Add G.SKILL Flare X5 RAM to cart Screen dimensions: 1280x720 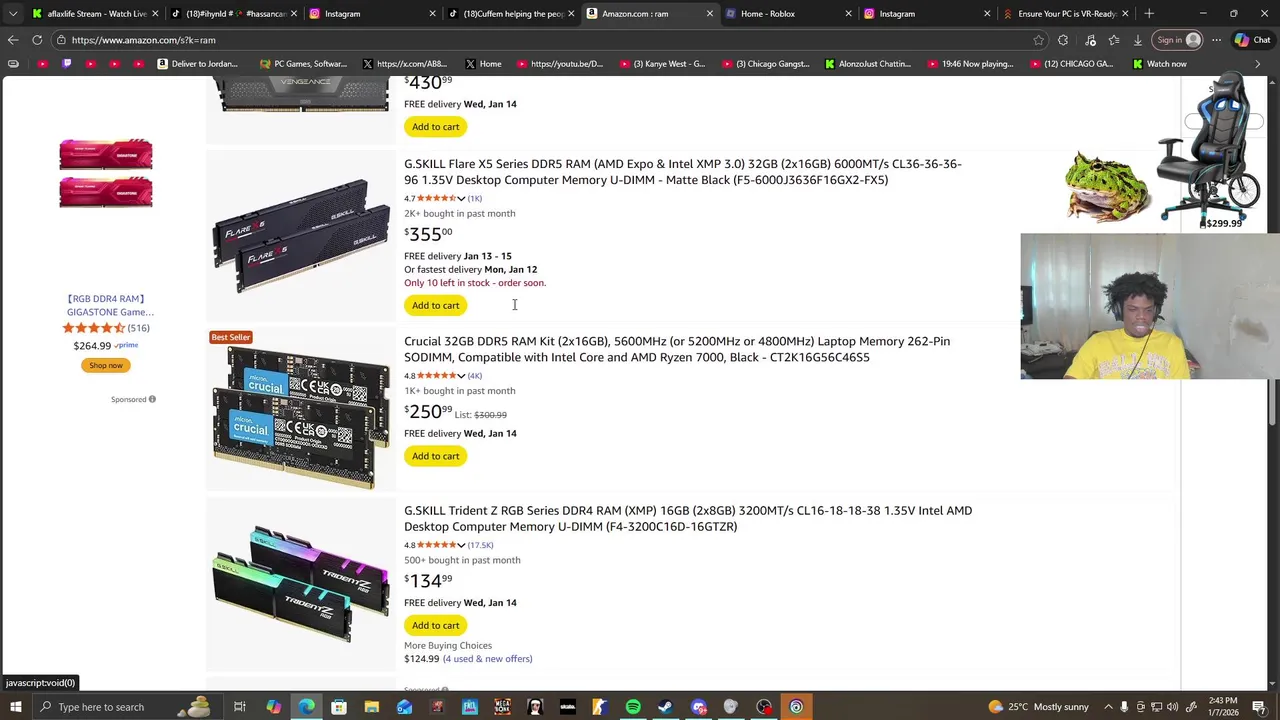click(436, 305)
